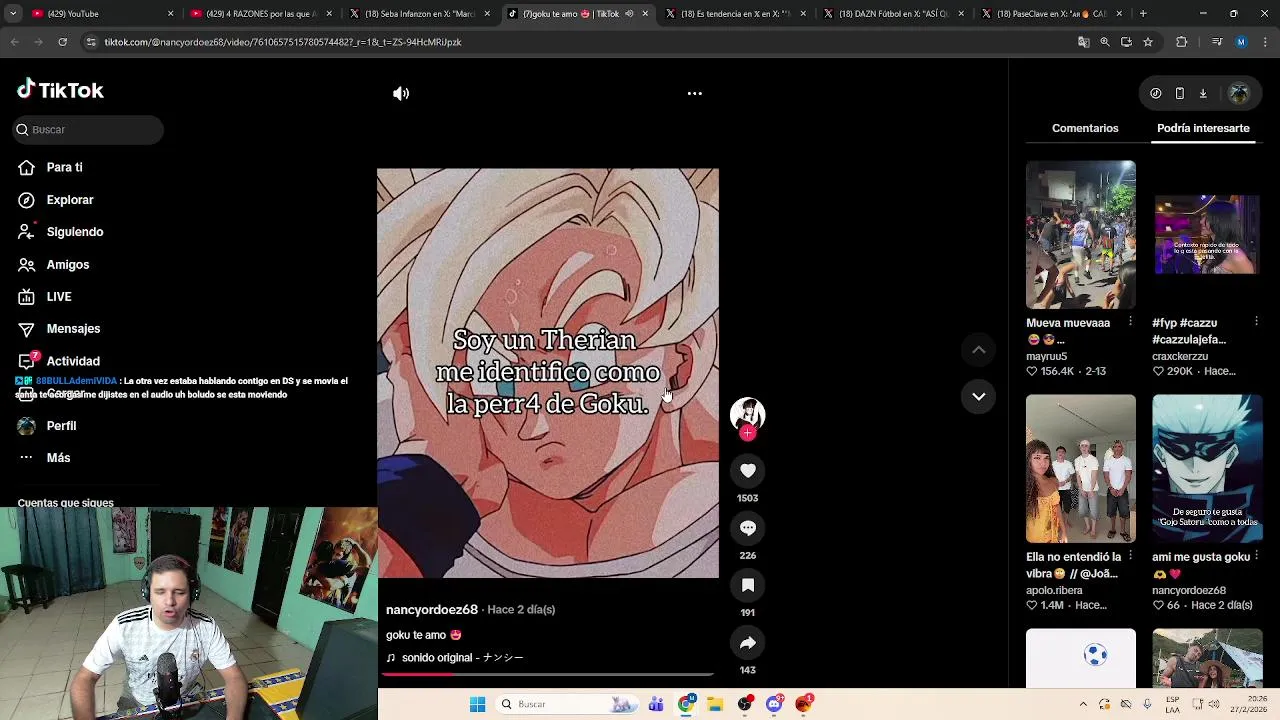The height and width of the screenshot is (720, 1280).
Task: Click the download desktop app icon
Action: [1203, 93]
